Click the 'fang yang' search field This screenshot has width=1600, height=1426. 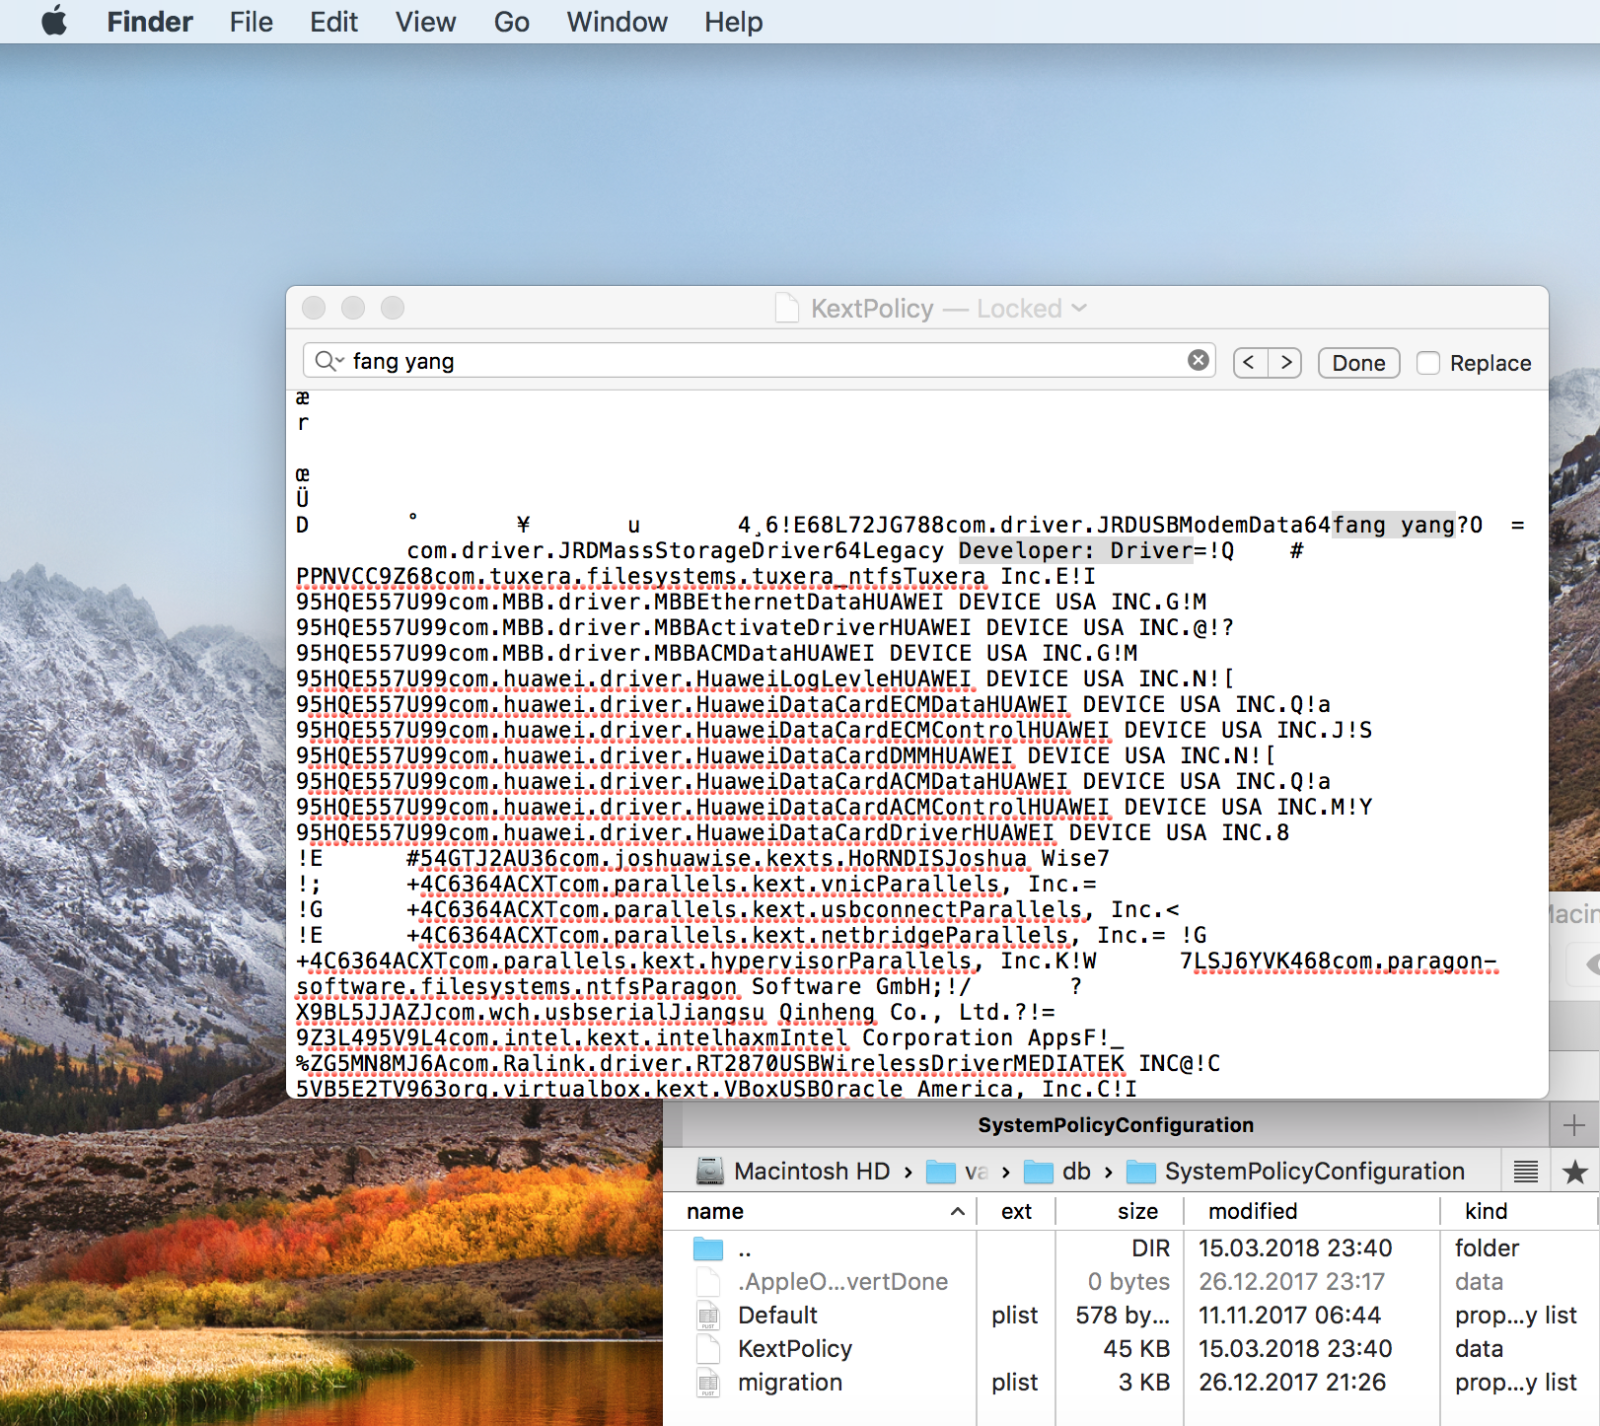coord(758,361)
